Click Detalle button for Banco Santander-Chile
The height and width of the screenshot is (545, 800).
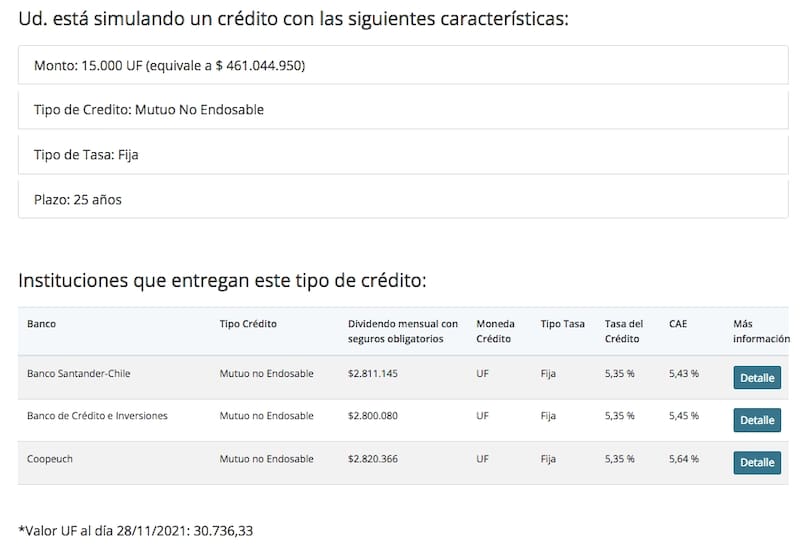(x=757, y=378)
